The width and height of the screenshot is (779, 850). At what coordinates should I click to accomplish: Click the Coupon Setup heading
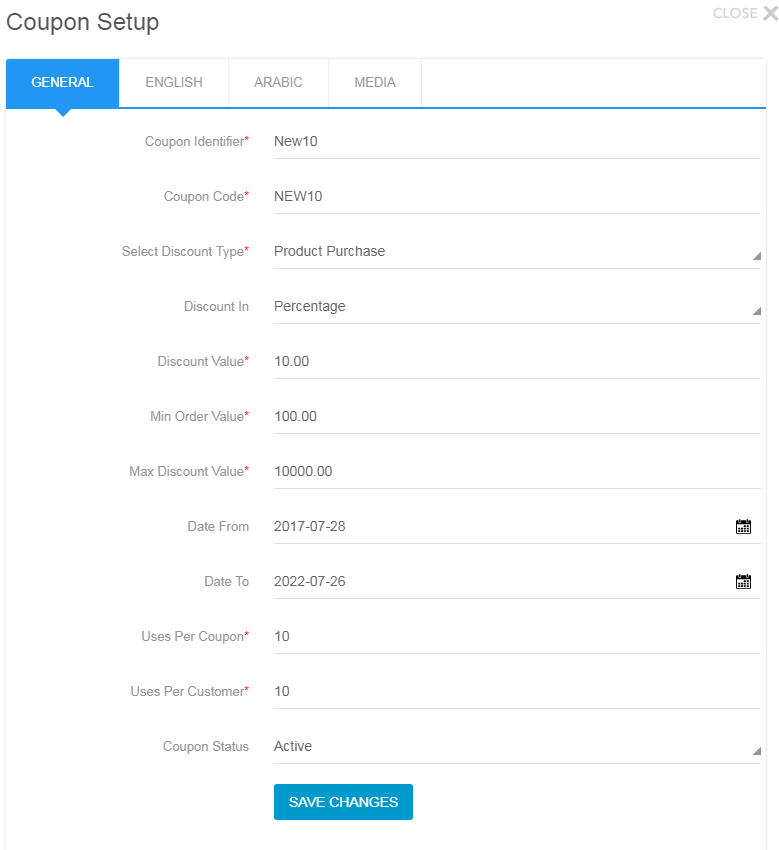82,22
